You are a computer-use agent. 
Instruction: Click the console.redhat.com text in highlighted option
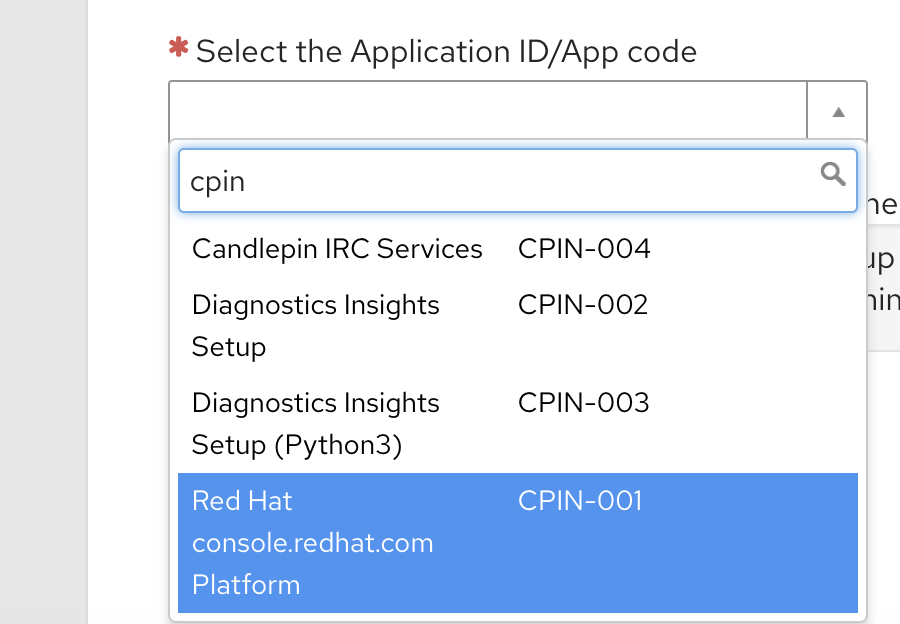(x=313, y=543)
